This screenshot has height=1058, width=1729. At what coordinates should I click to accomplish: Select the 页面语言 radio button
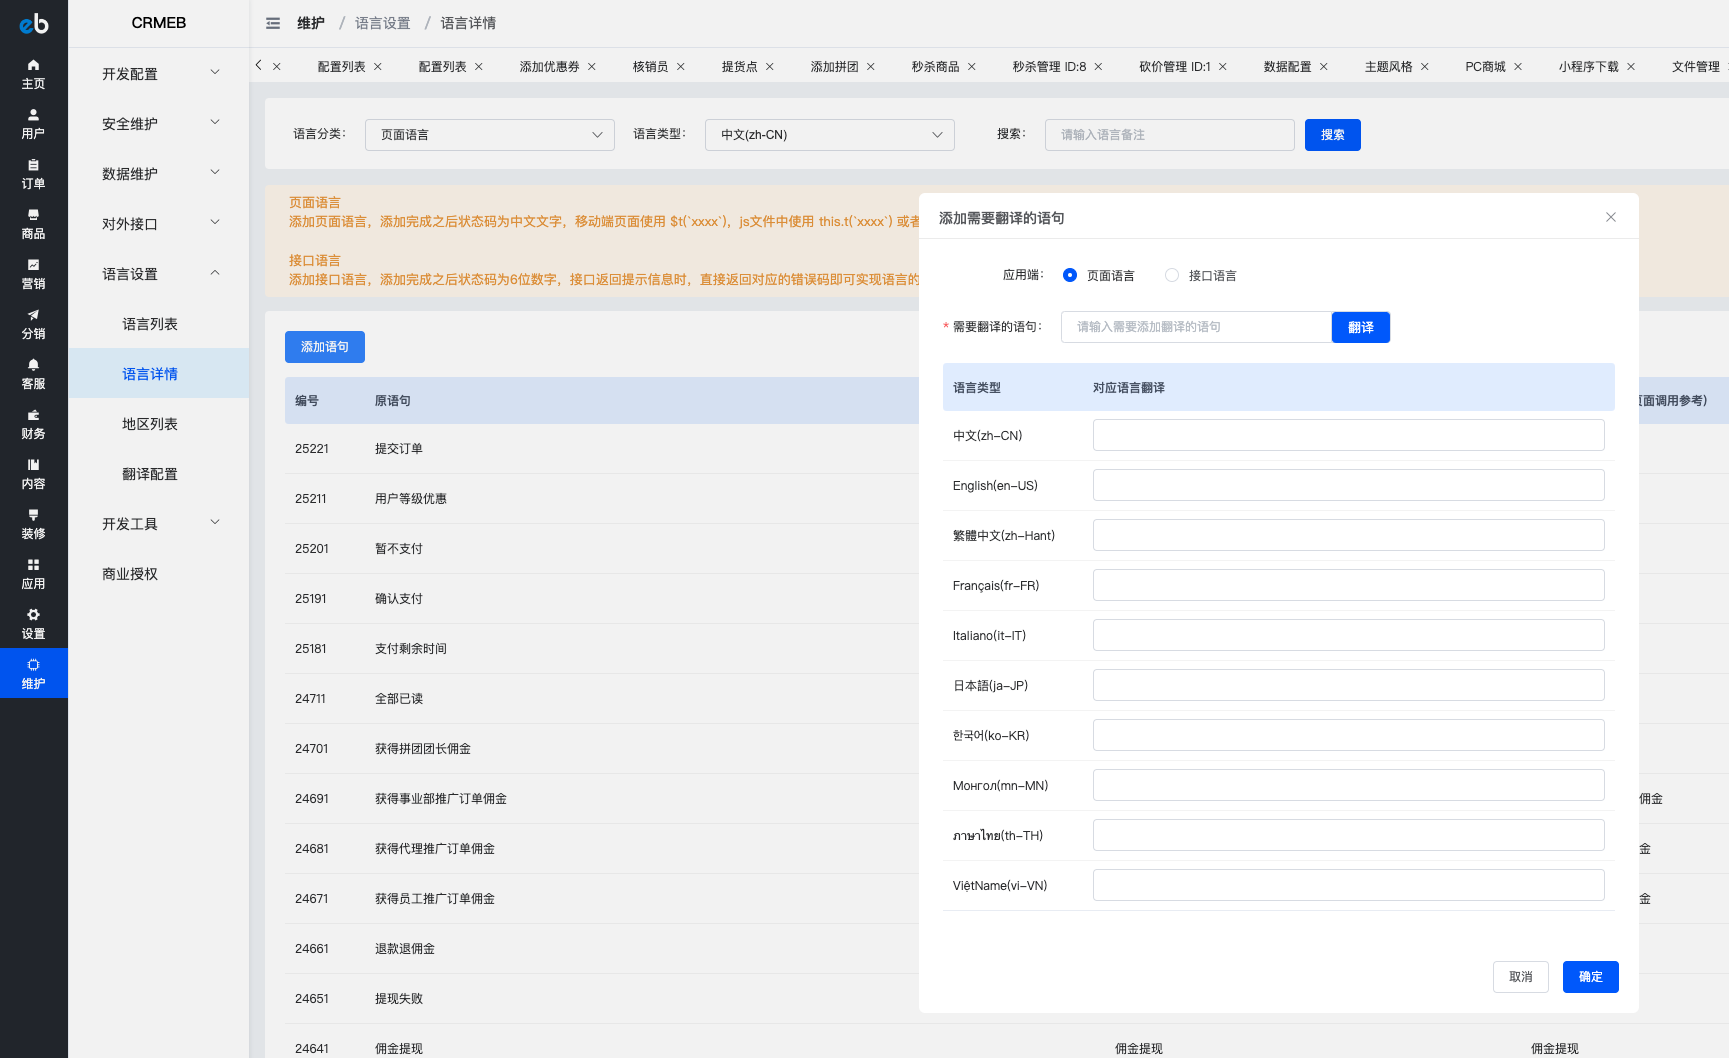coord(1070,275)
